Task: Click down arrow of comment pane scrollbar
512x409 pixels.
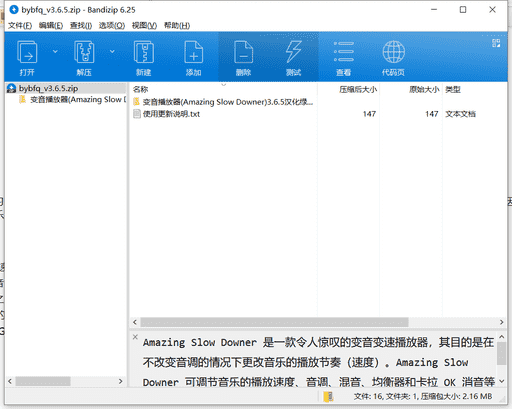Action: (501, 381)
